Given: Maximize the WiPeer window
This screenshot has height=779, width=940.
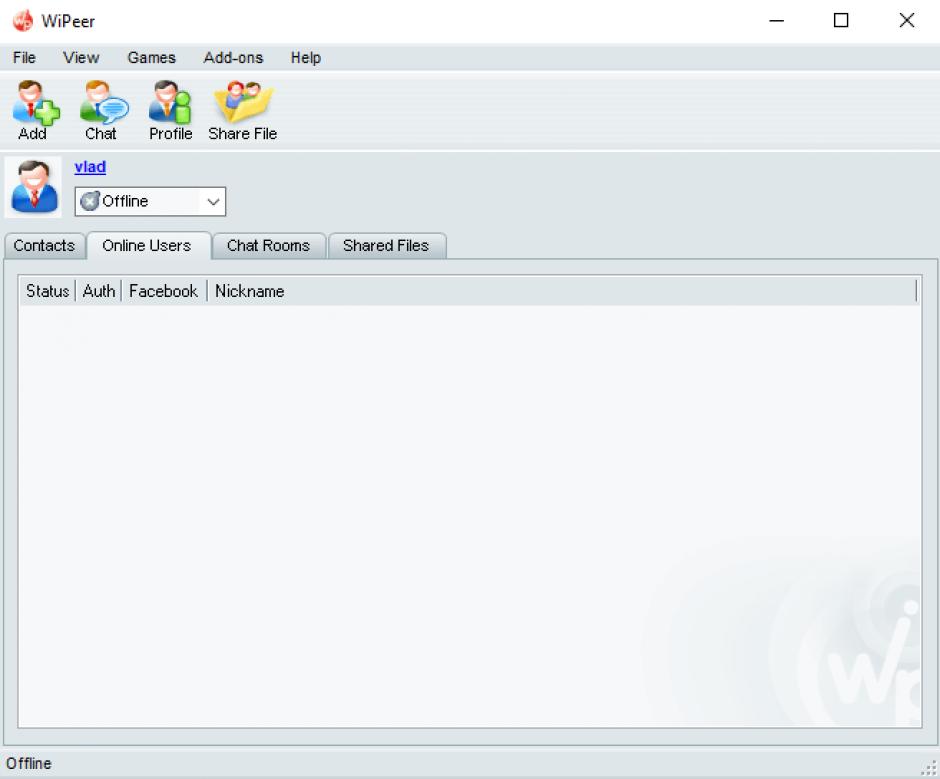Looking at the screenshot, I should point(841,21).
